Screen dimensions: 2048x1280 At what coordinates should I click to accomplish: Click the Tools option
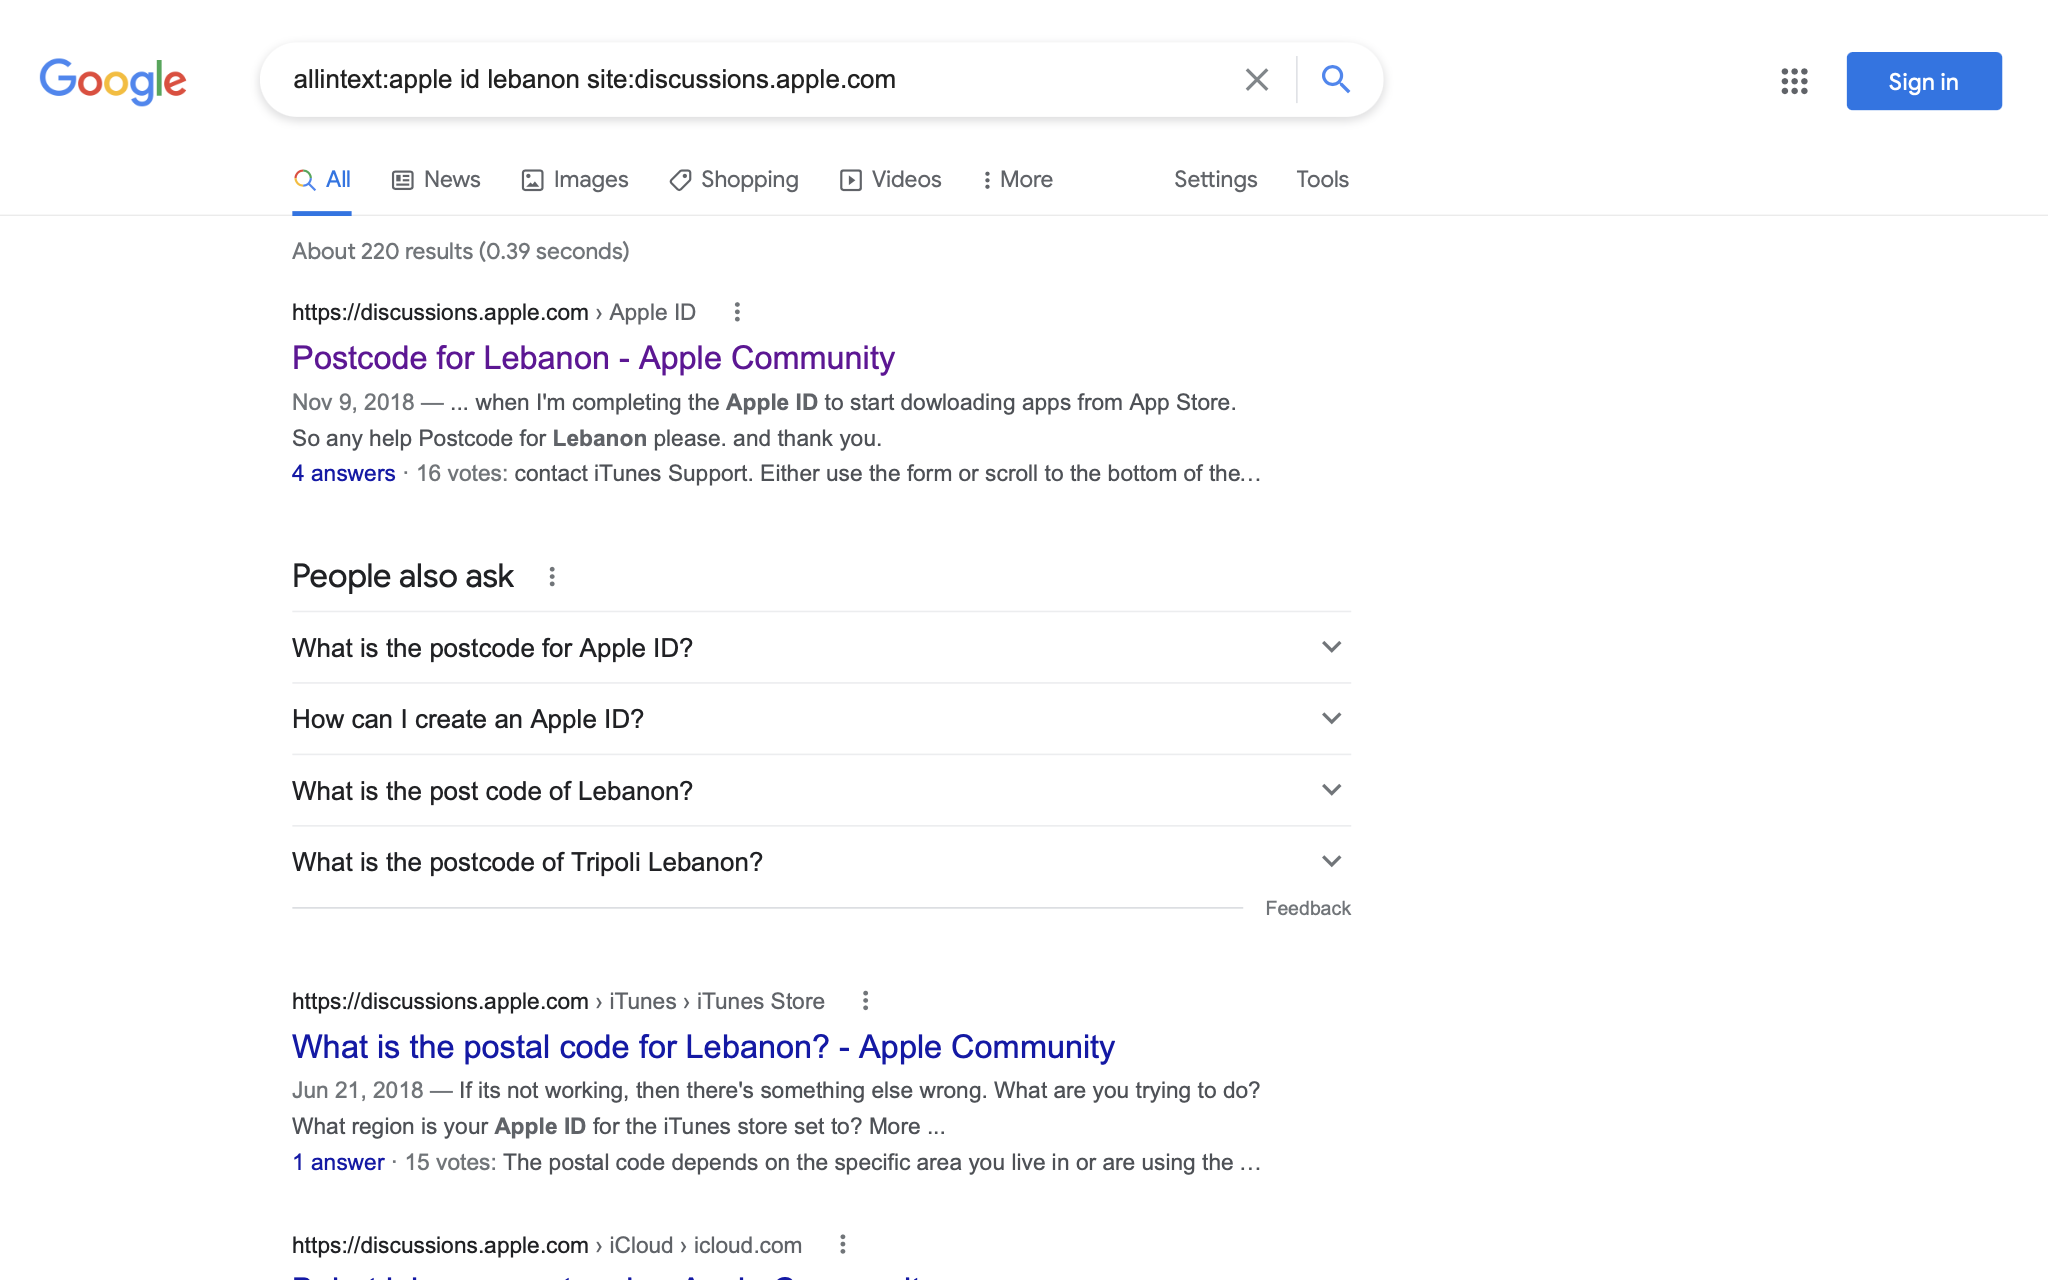(x=1322, y=180)
